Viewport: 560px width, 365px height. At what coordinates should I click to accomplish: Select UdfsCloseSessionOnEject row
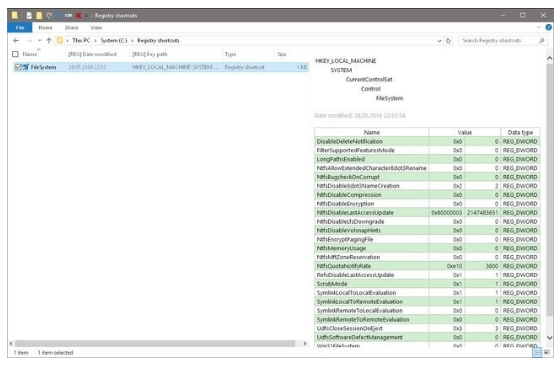coord(427,329)
